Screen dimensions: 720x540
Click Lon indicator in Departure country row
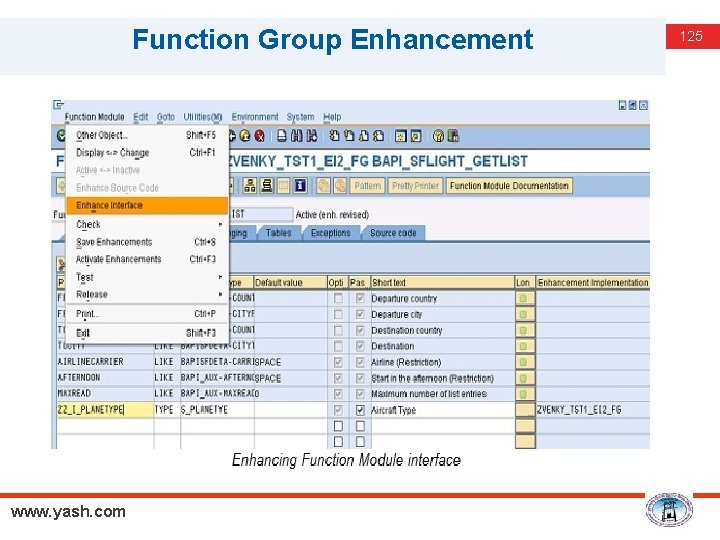pyautogui.click(x=523, y=298)
